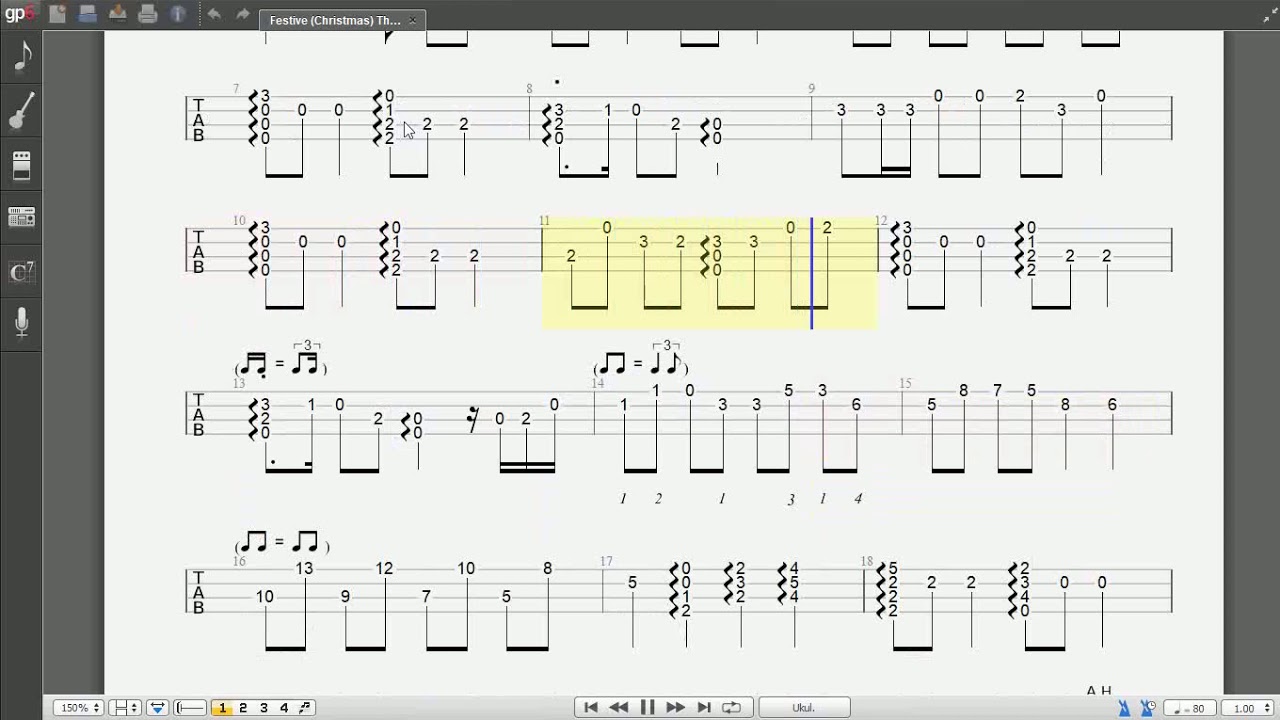Click the blue playback cursor in bar 11
This screenshot has height=720, width=1280.
pos(811,273)
